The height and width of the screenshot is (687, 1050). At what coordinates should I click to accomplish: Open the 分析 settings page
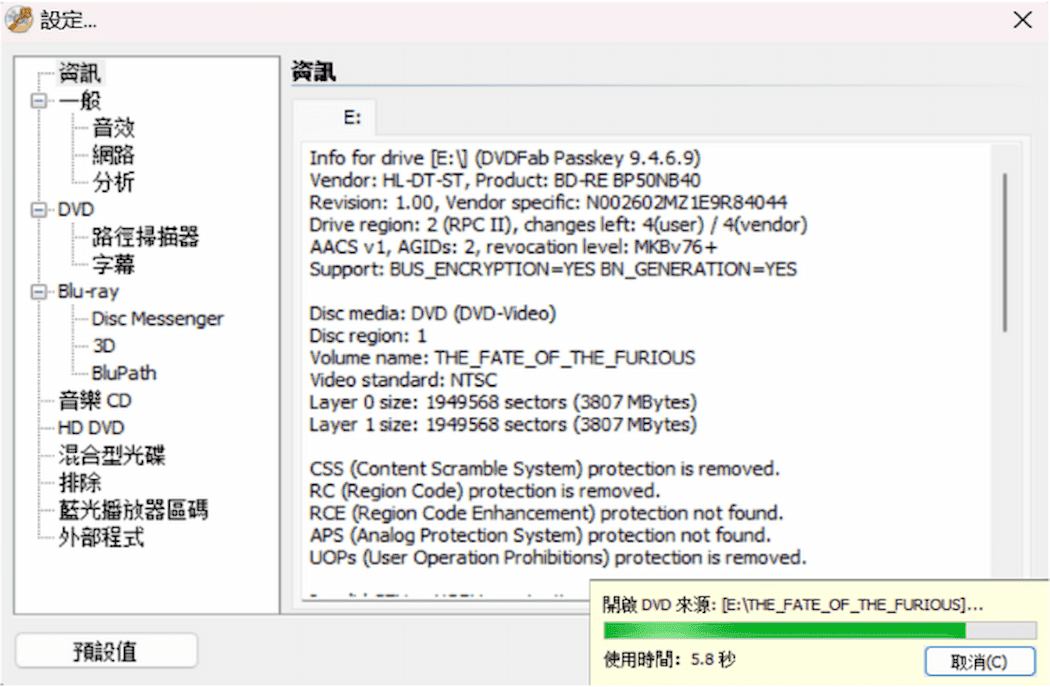114,181
